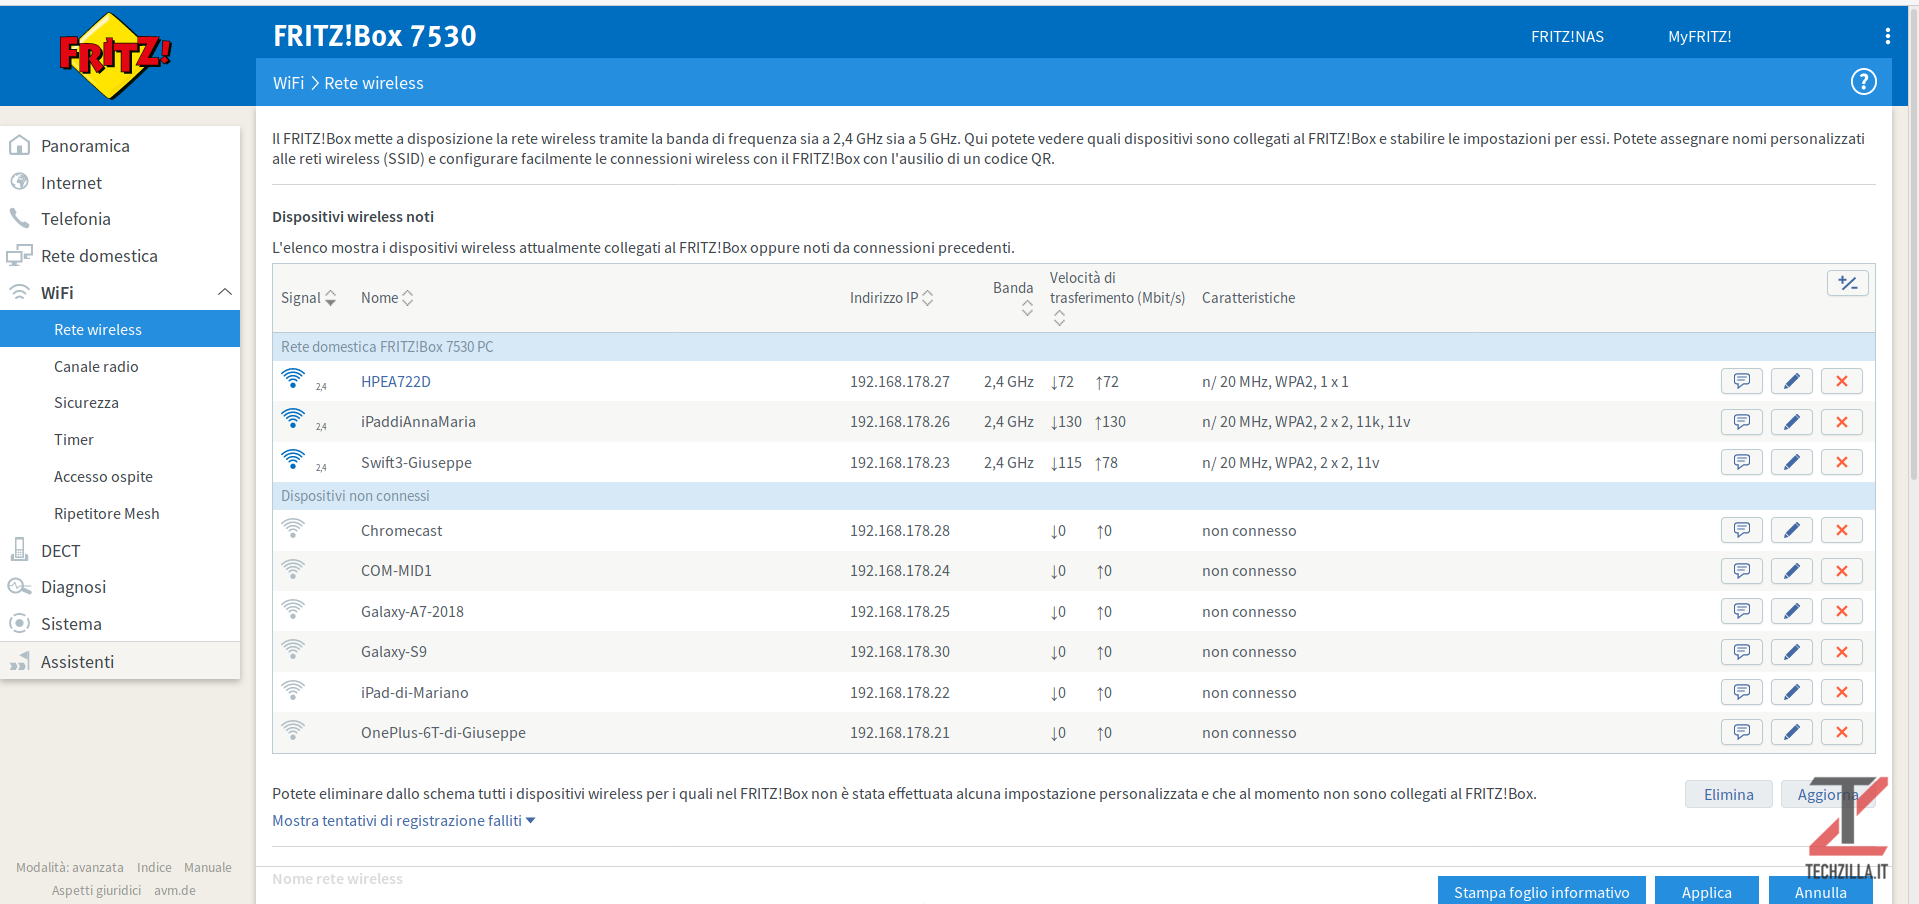Open details for Swift3-Giuseppe

[x=1741, y=462]
